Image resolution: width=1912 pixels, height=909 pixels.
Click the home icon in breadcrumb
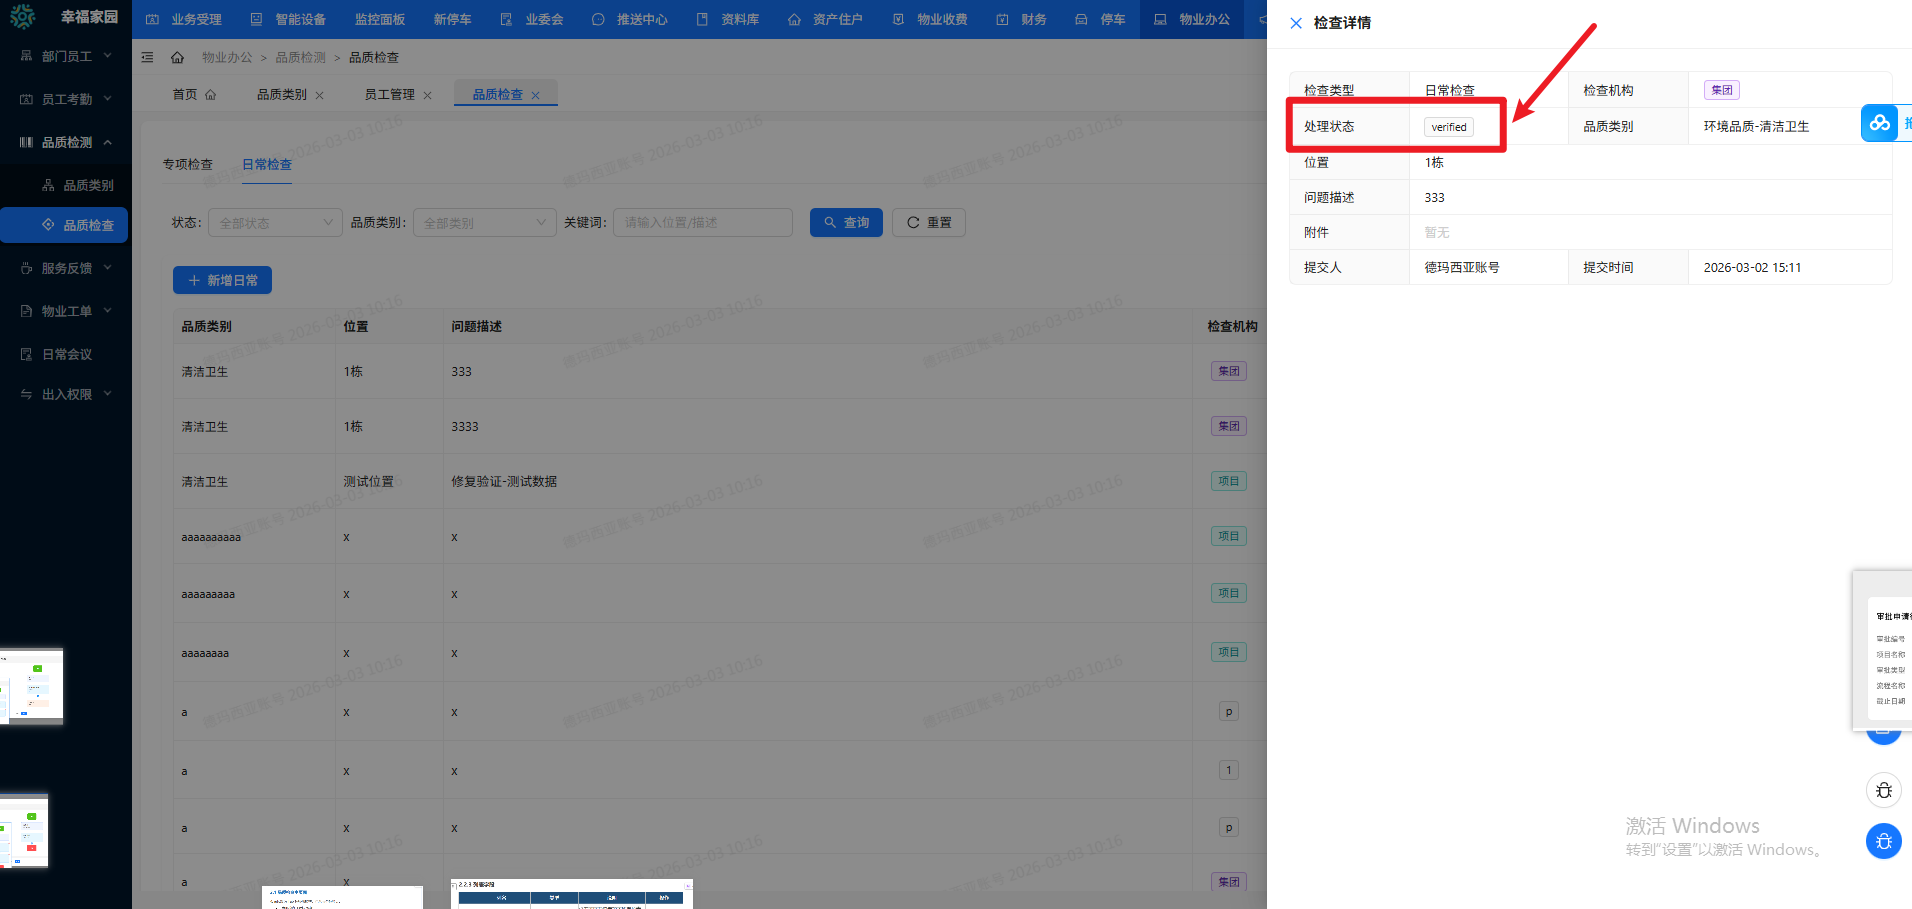[177, 57]
